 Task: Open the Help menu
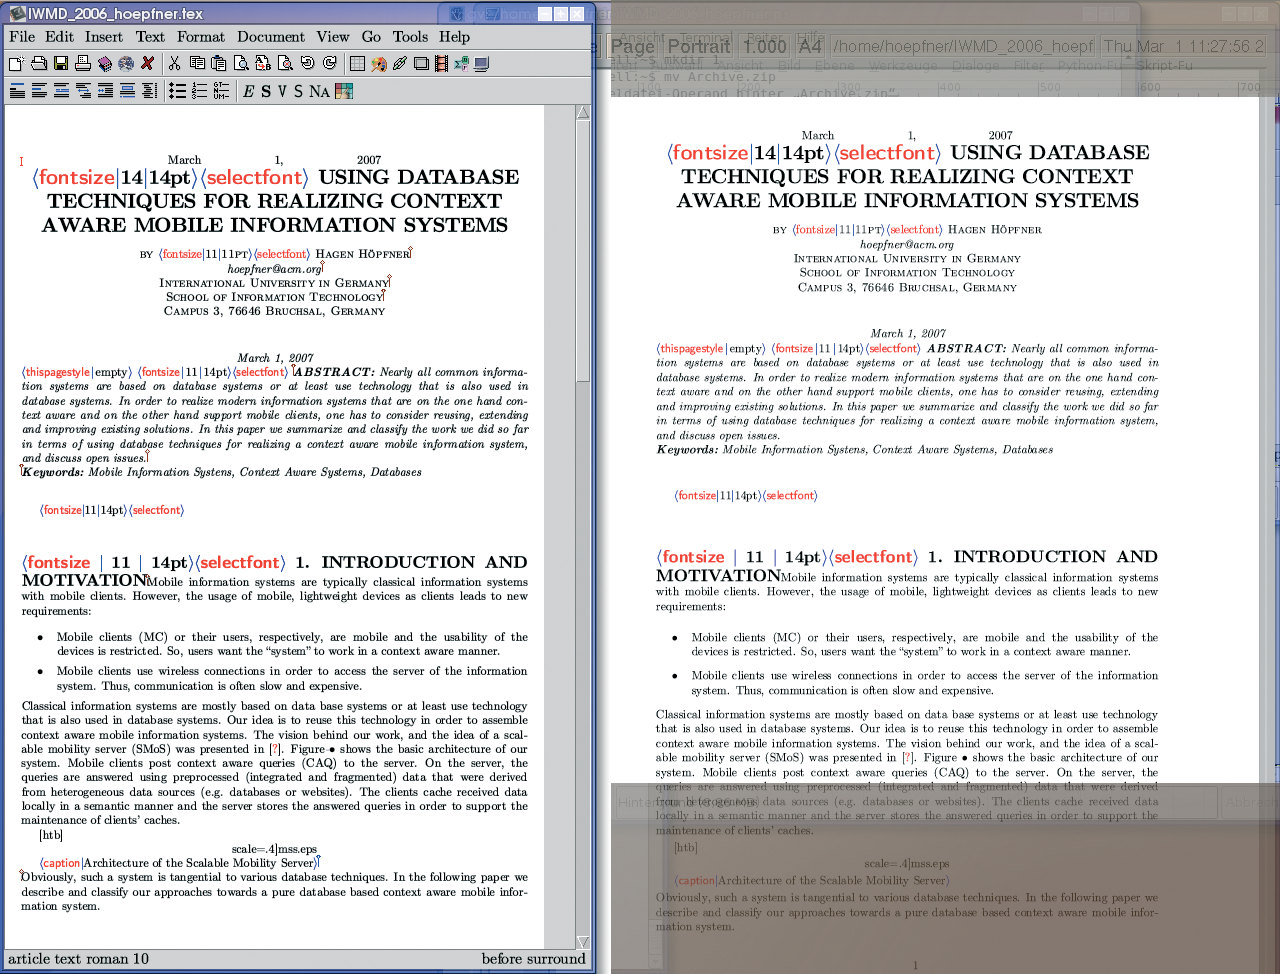coord(454,37)
